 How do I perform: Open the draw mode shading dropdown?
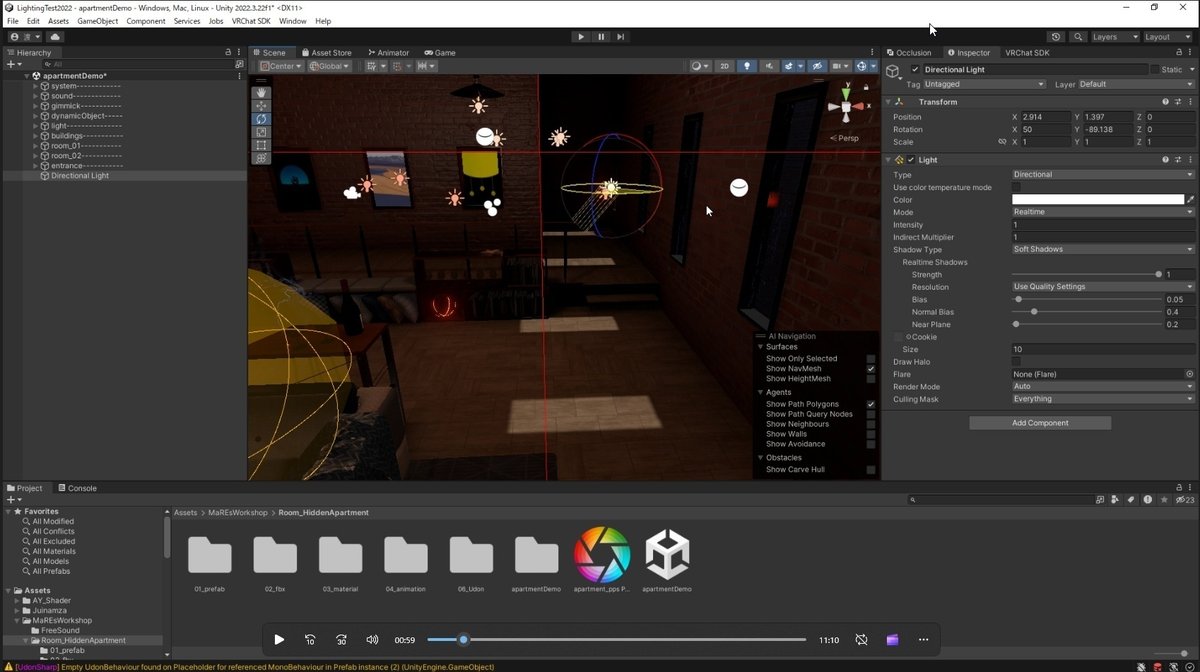700,66
